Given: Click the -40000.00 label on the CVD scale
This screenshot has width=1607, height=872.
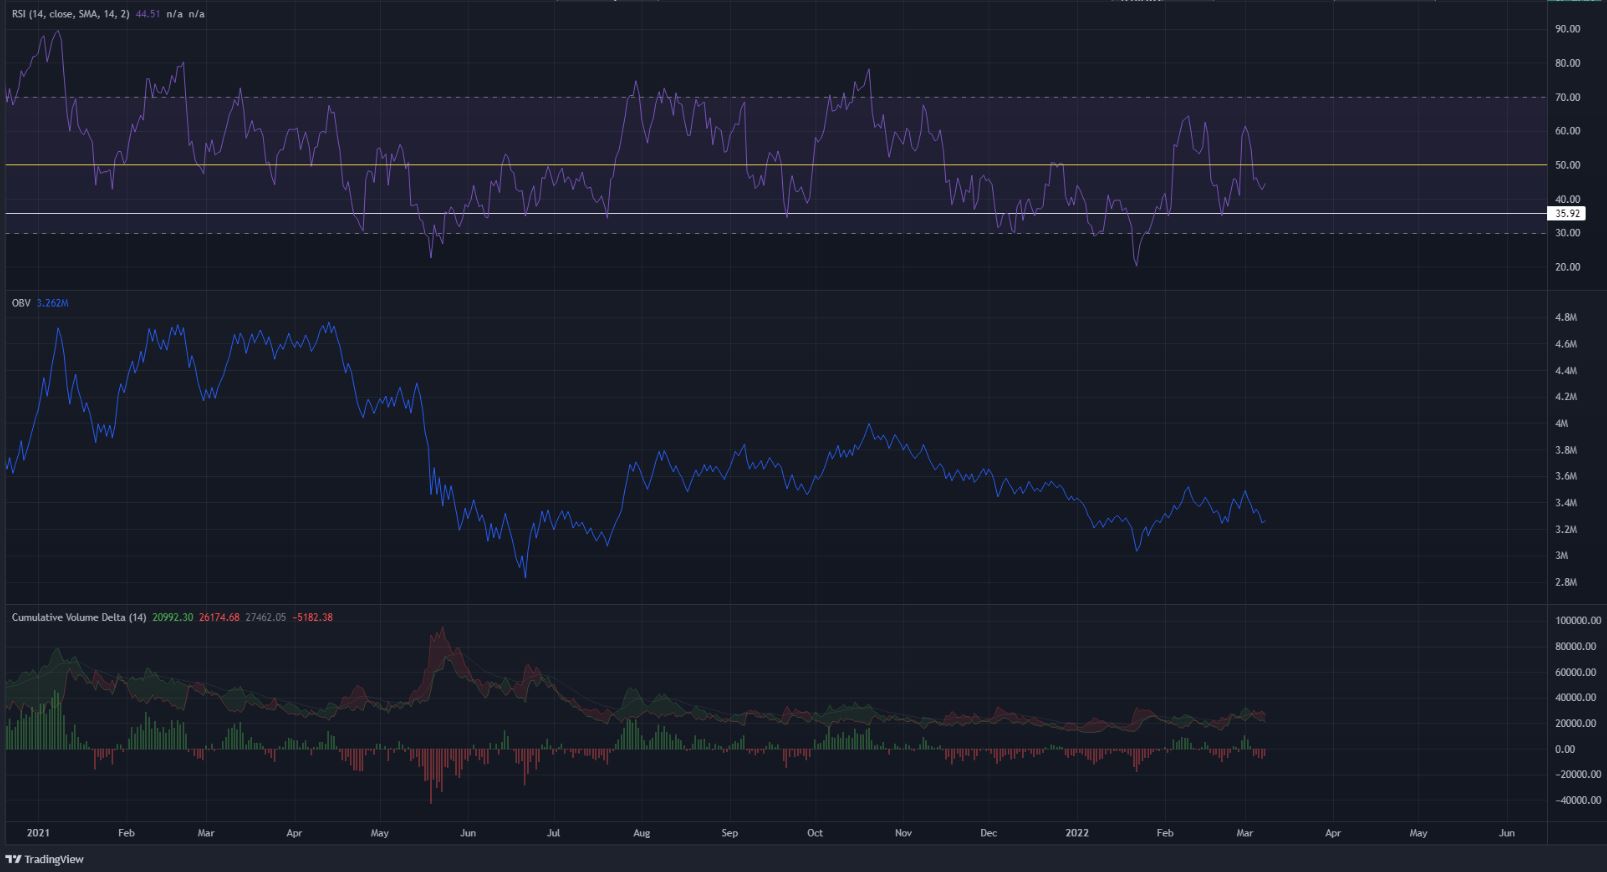Looking at the screenshot, I should [1578, 800].
